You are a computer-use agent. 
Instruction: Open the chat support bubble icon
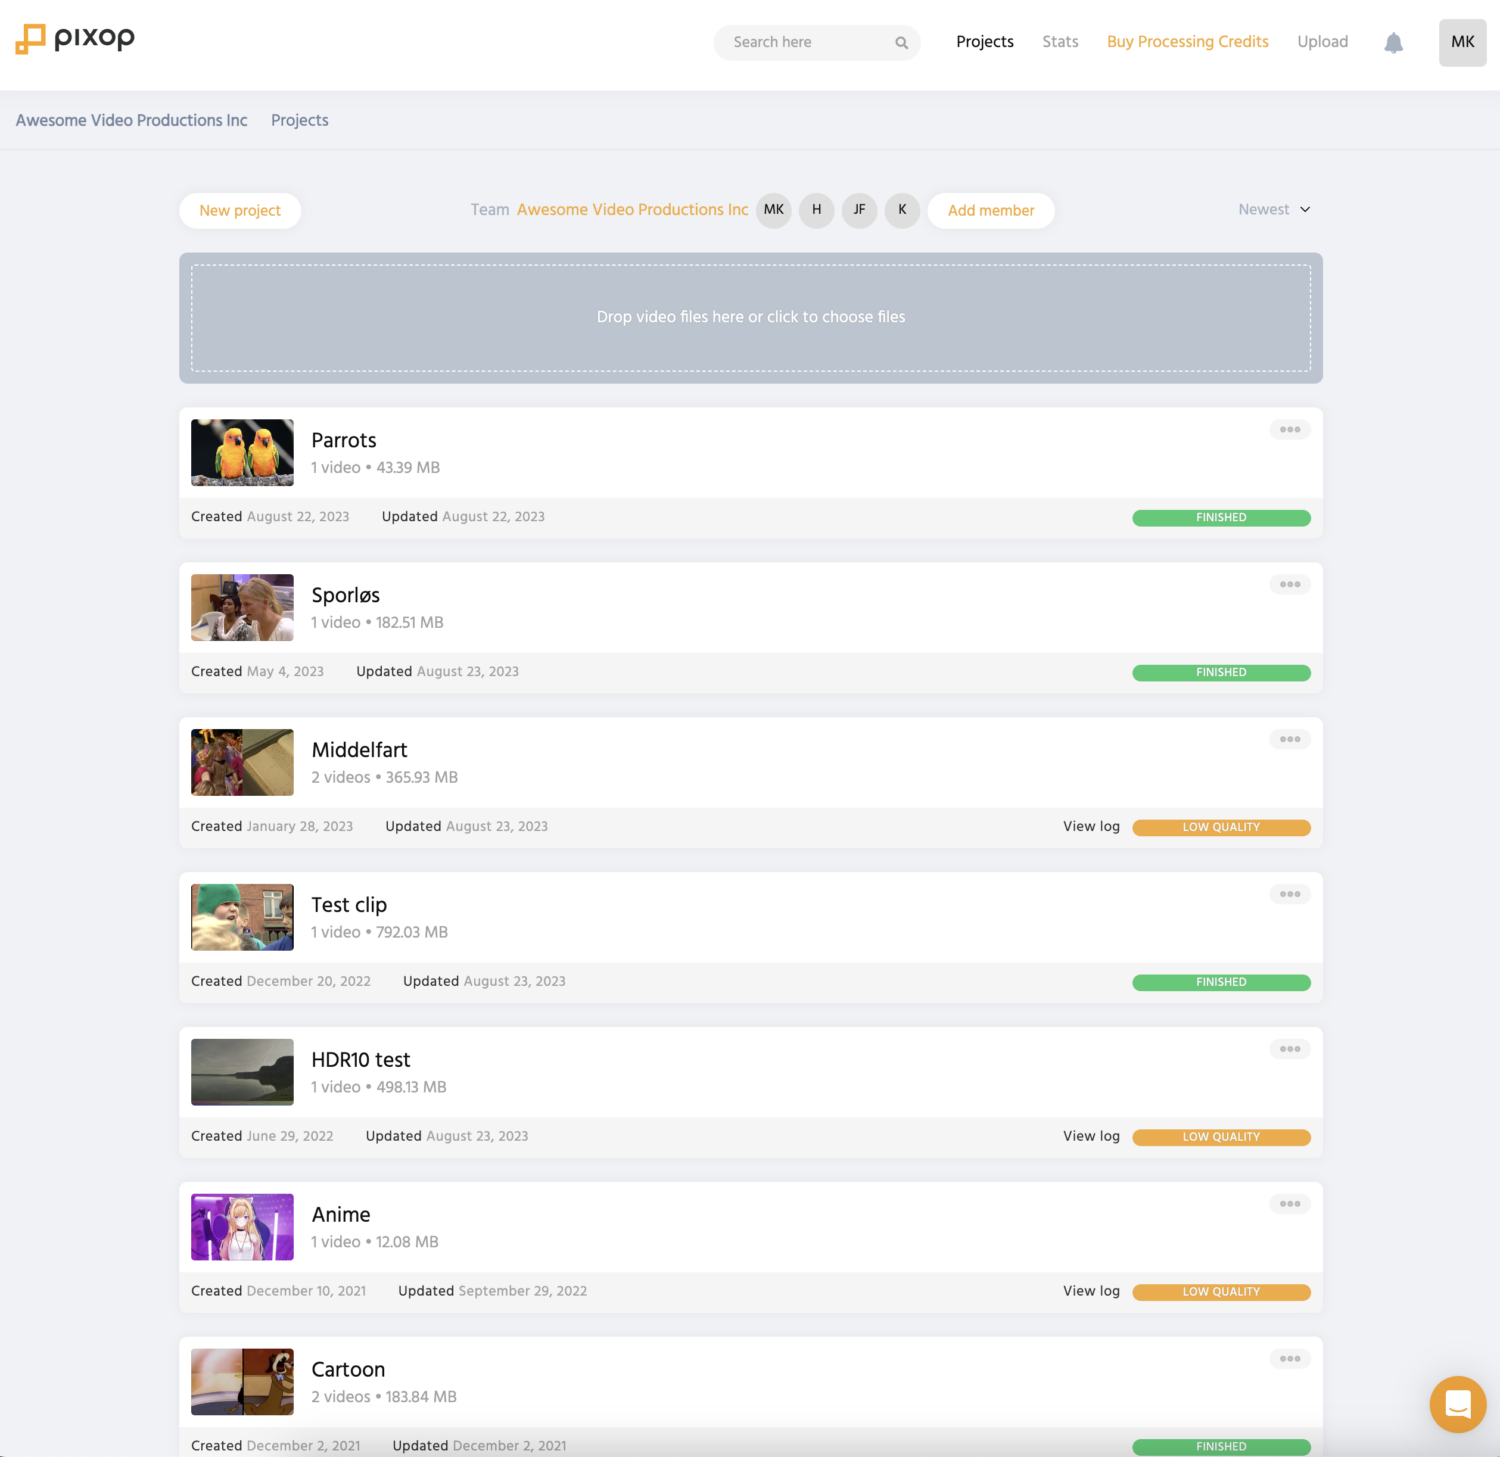[x=1457, y=1404]
